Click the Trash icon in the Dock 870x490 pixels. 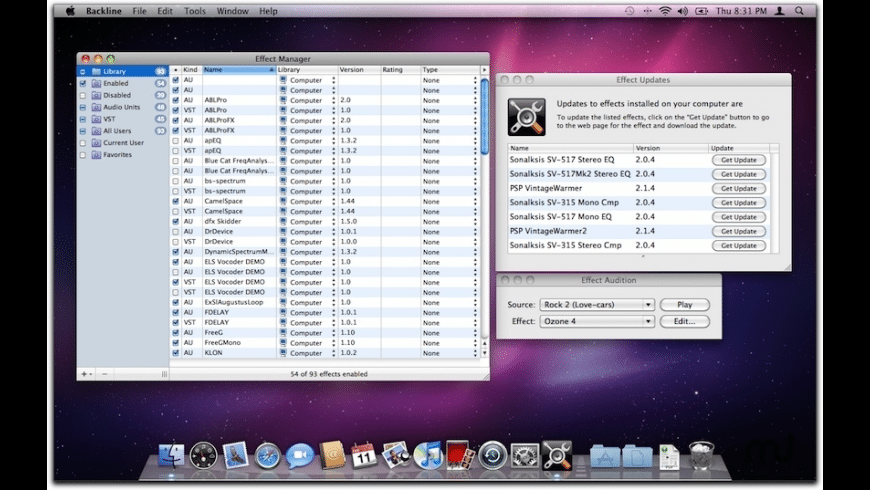(x=701, y=456)
